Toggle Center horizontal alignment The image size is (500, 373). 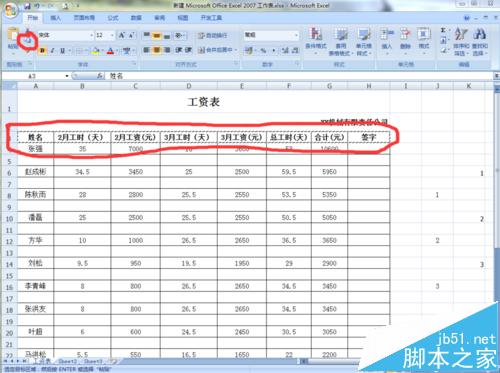pyautogui.click(x=157, y=50)
